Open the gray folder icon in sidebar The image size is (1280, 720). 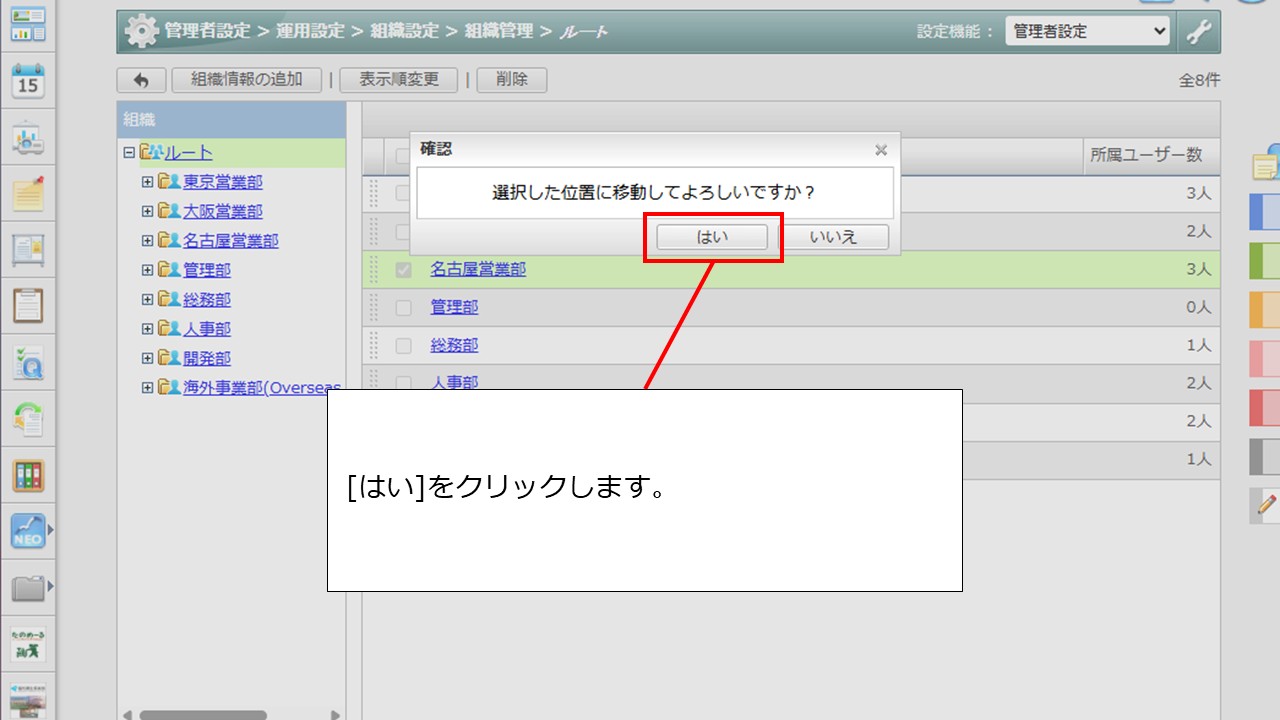(28, 589)
